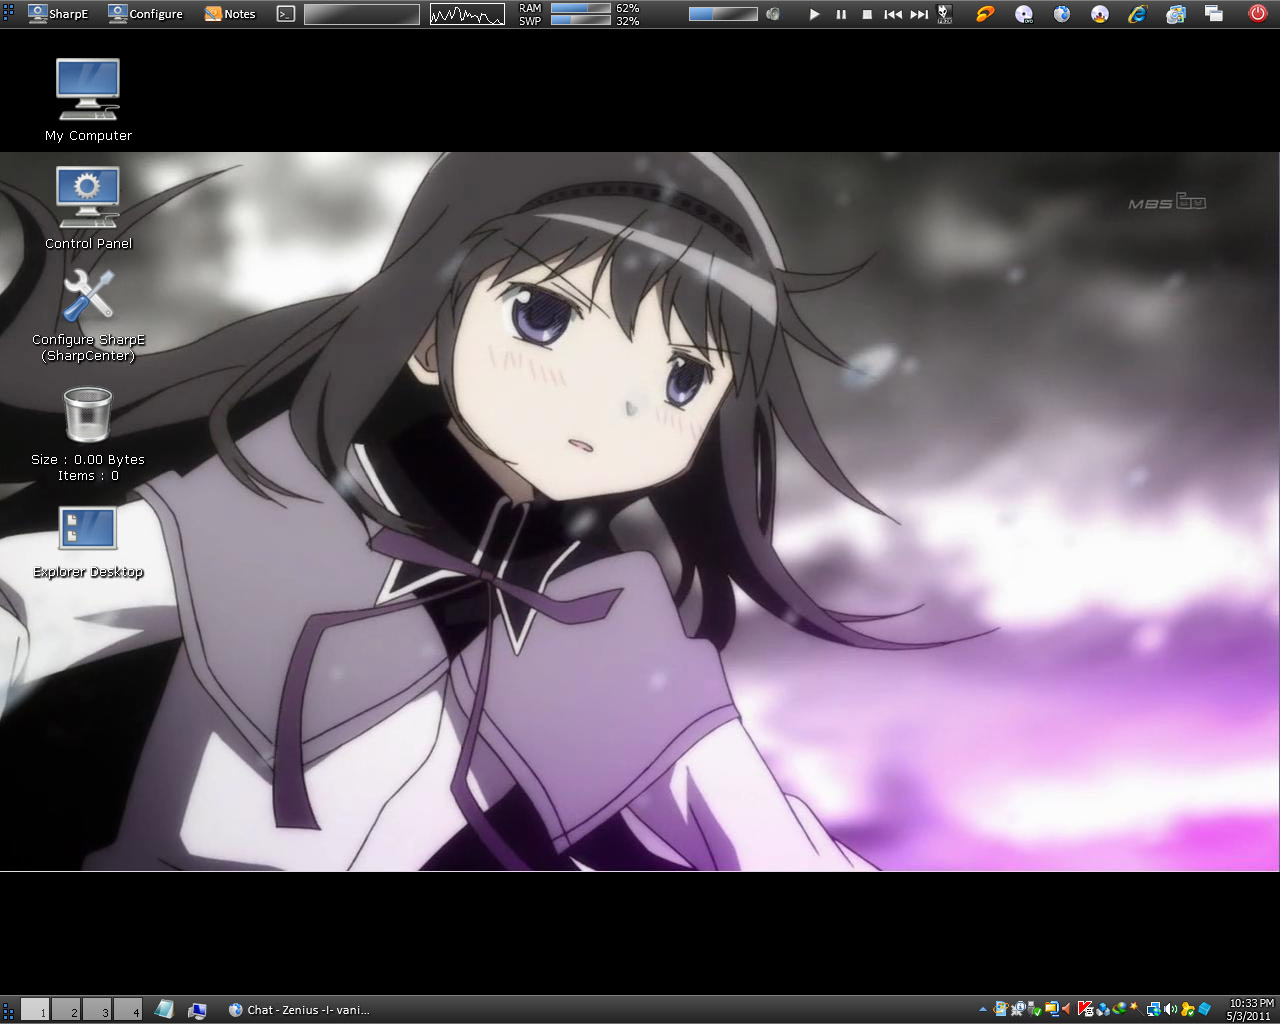
Task: Click the info satellite tray icon
Action: click(x=1018, y=1010)
